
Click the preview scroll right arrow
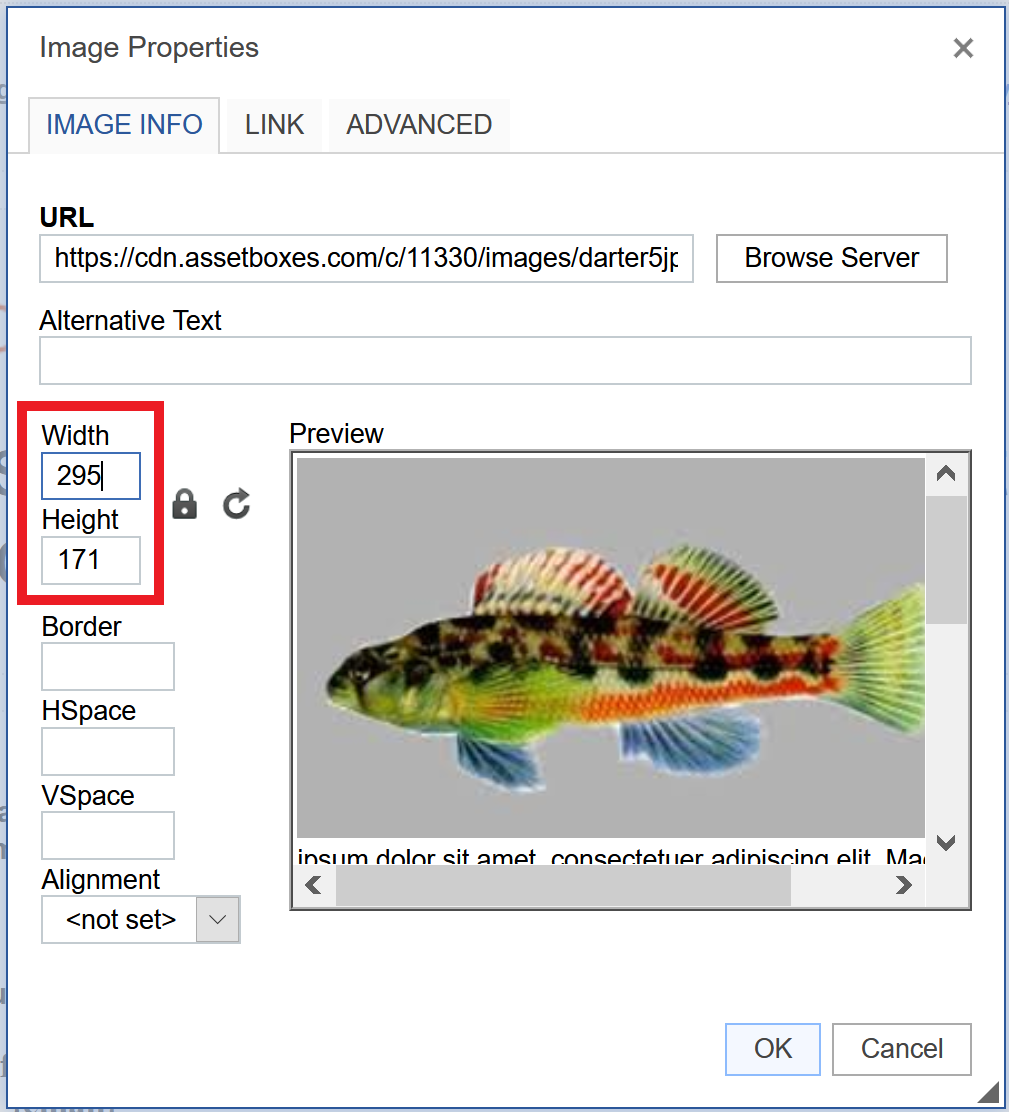click(x=904, y=885)
